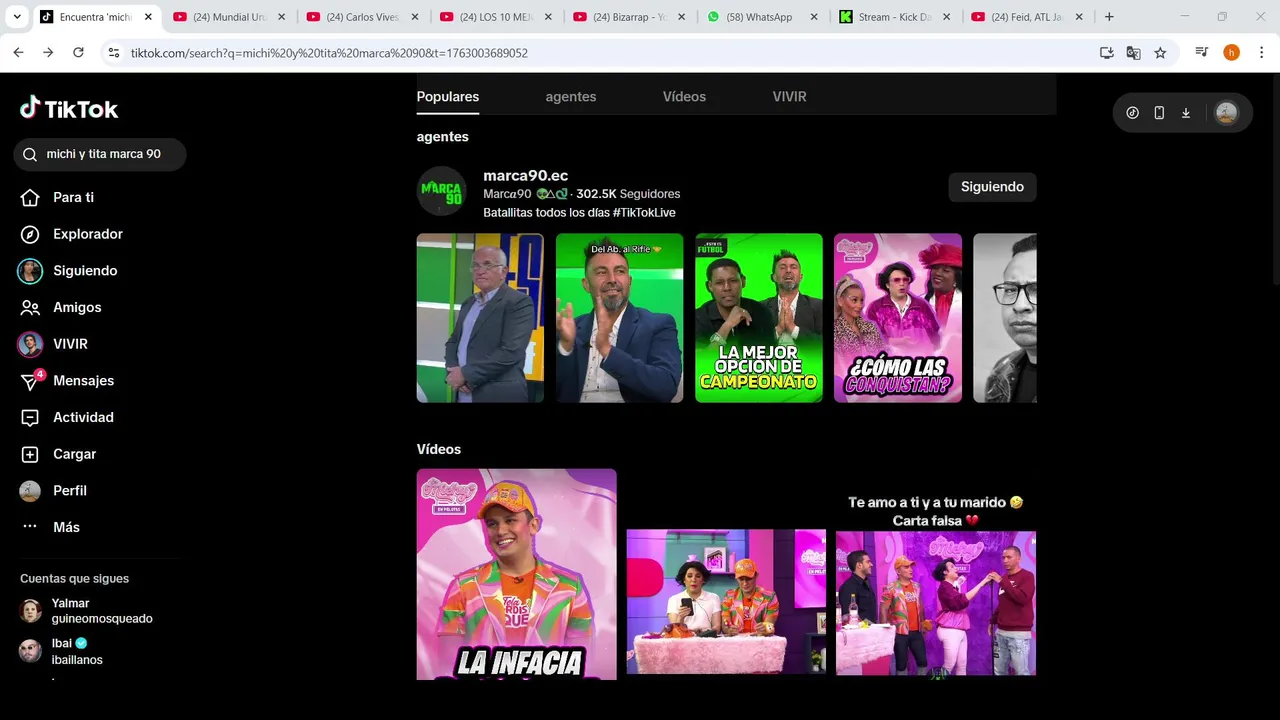
Task: Click the 302.5K Seguidores text
Action: [x=628, y=194]
